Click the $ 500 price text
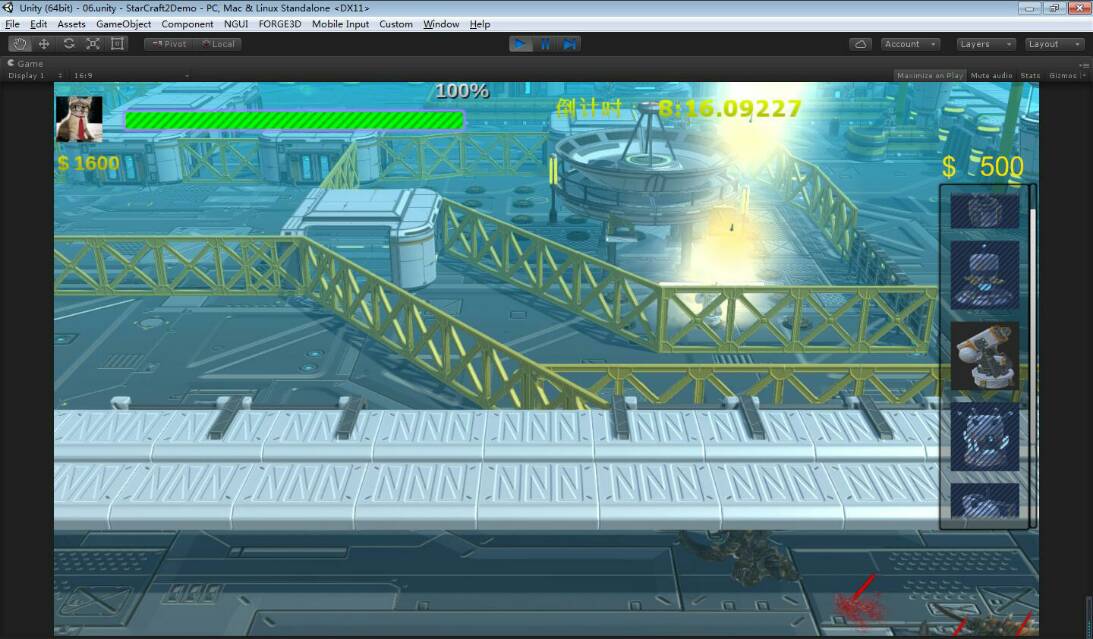This screenshot has width=1093, height=639. 983,167
